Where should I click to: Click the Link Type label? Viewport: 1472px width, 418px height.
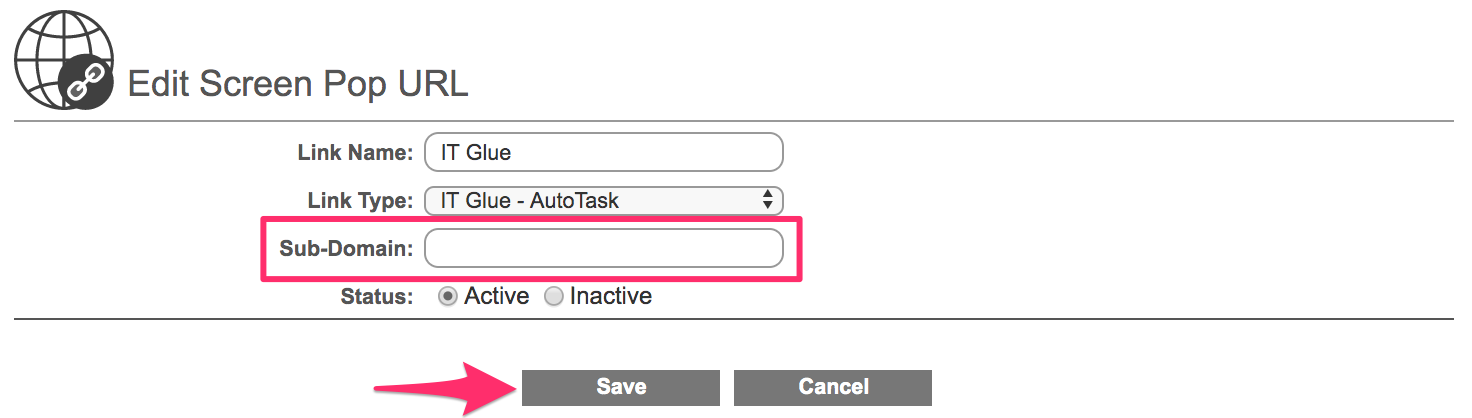click(360, 200)
